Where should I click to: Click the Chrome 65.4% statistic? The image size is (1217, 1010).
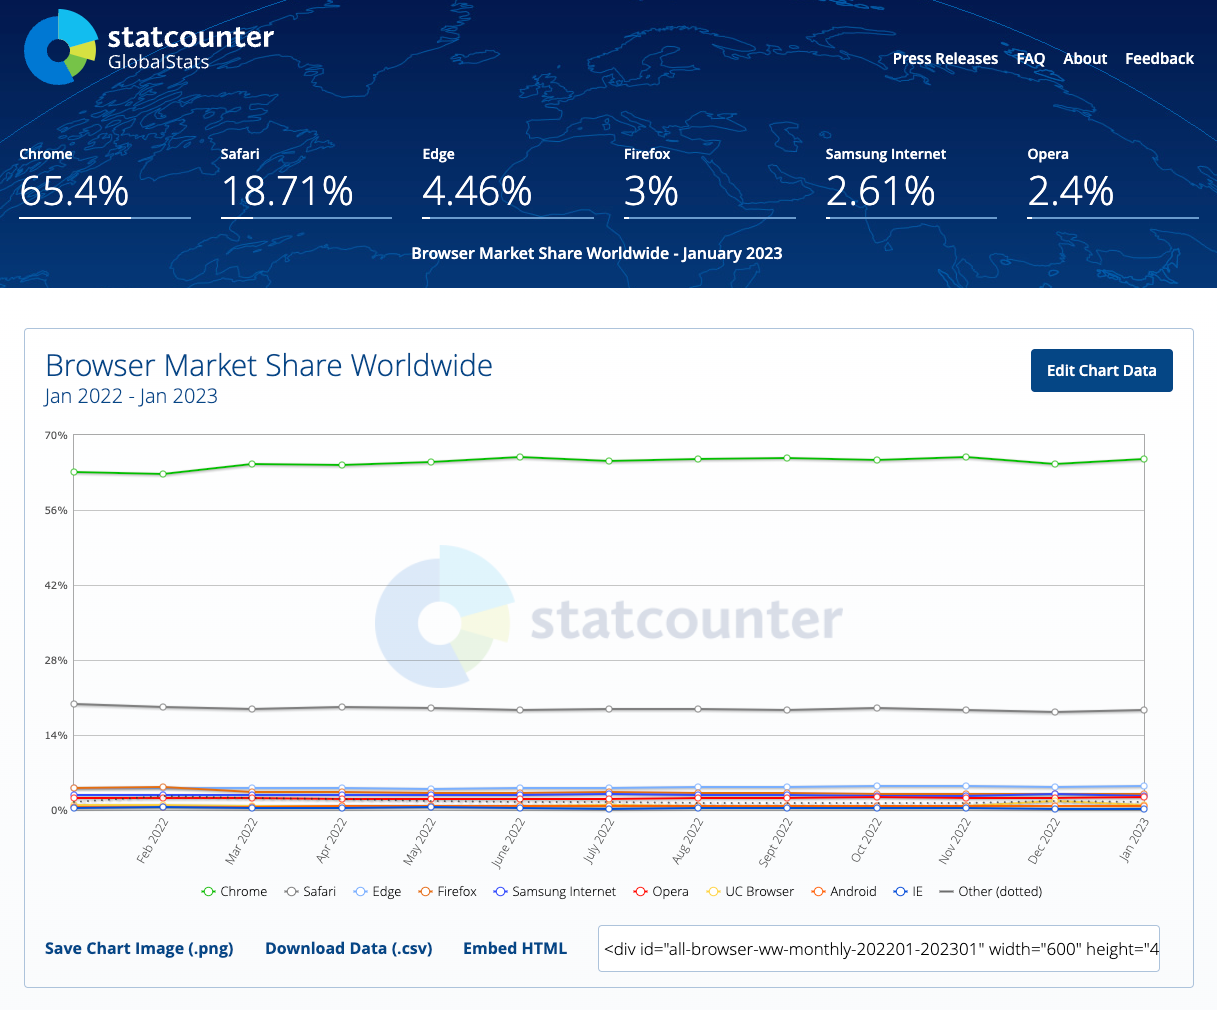tap(104, 181)
